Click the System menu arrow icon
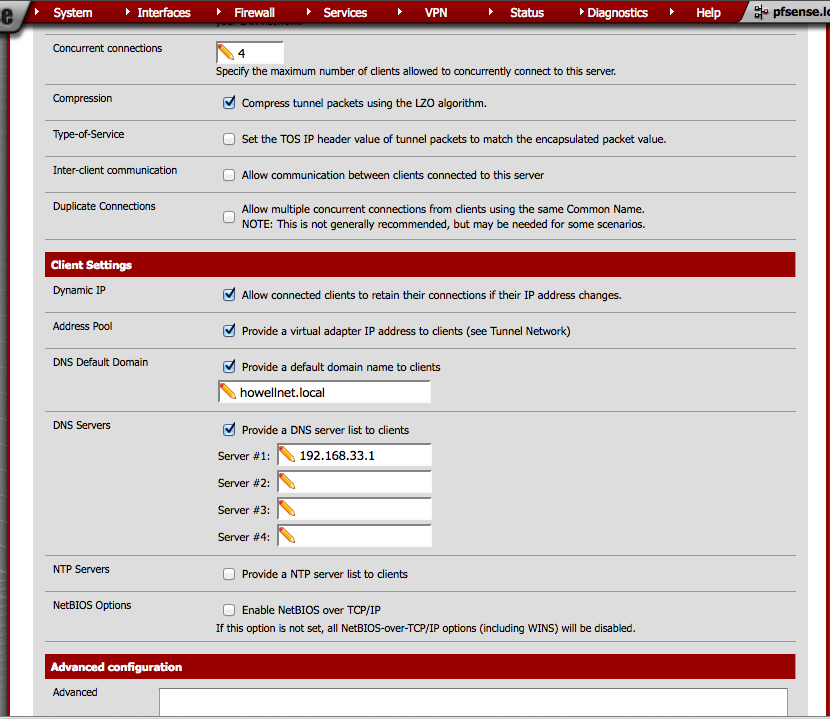 pos(37,12)
